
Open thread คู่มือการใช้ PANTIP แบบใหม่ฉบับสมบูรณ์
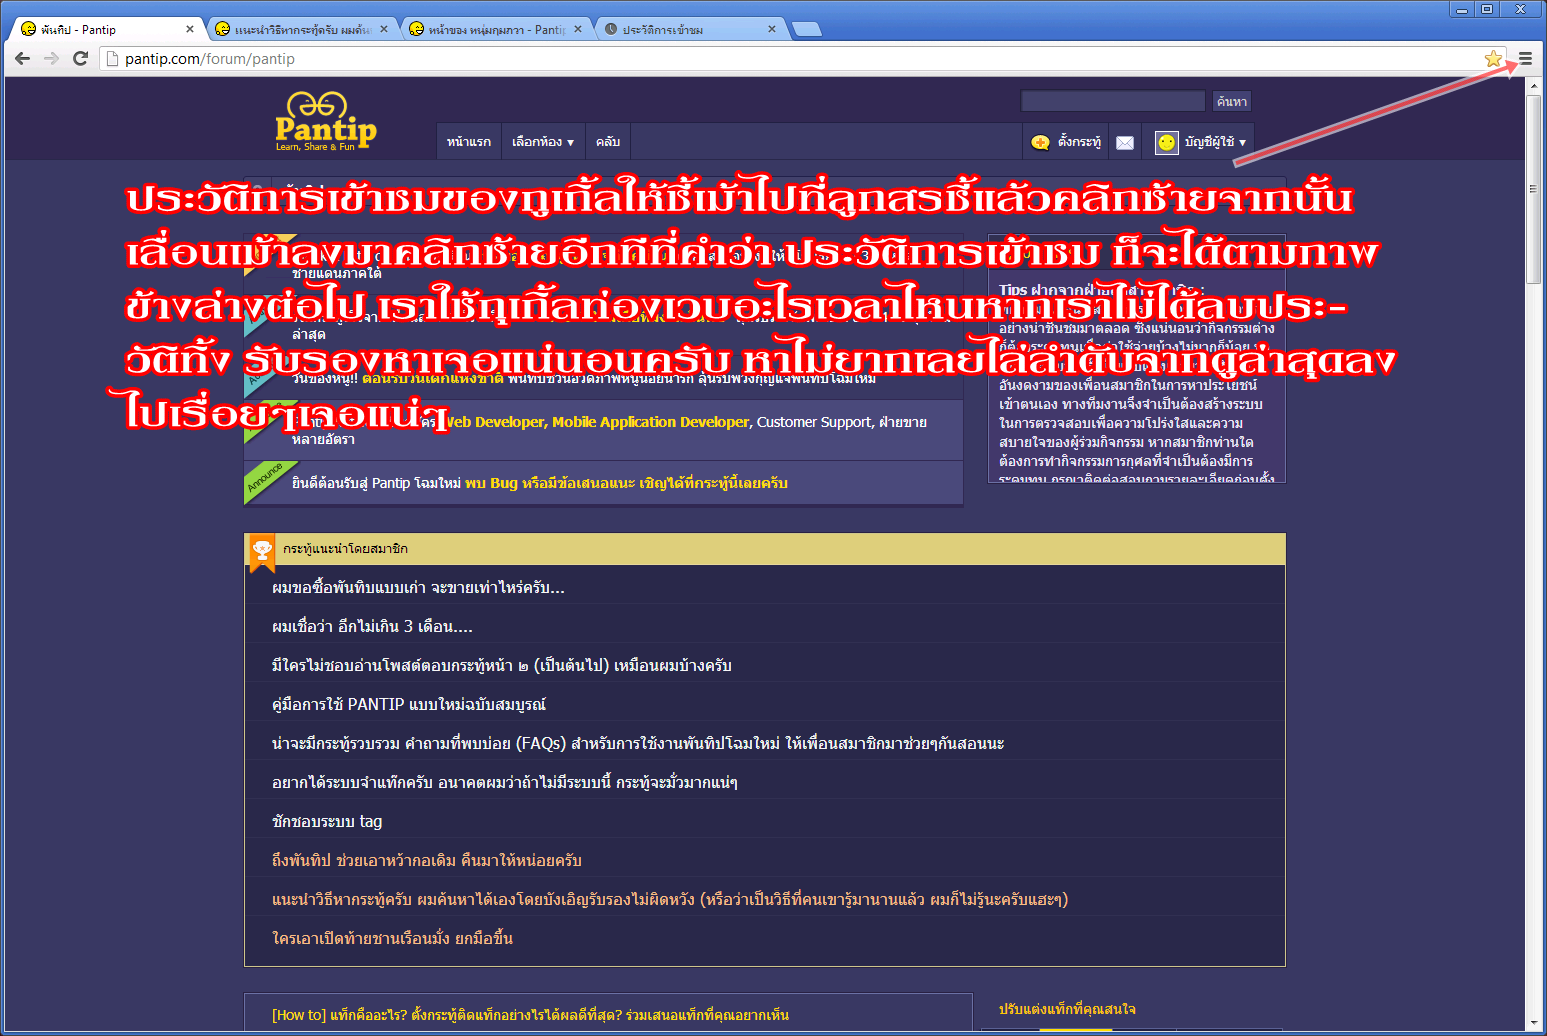point(409,705)
